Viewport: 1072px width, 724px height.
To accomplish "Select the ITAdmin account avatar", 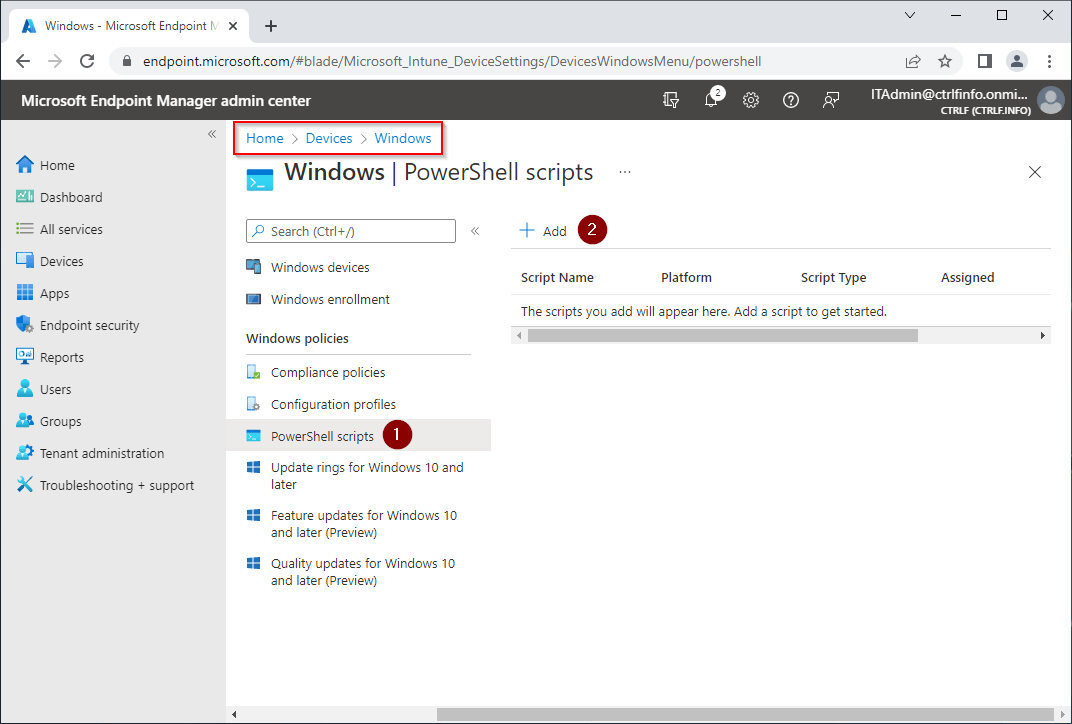I will tap(1050, 100).
